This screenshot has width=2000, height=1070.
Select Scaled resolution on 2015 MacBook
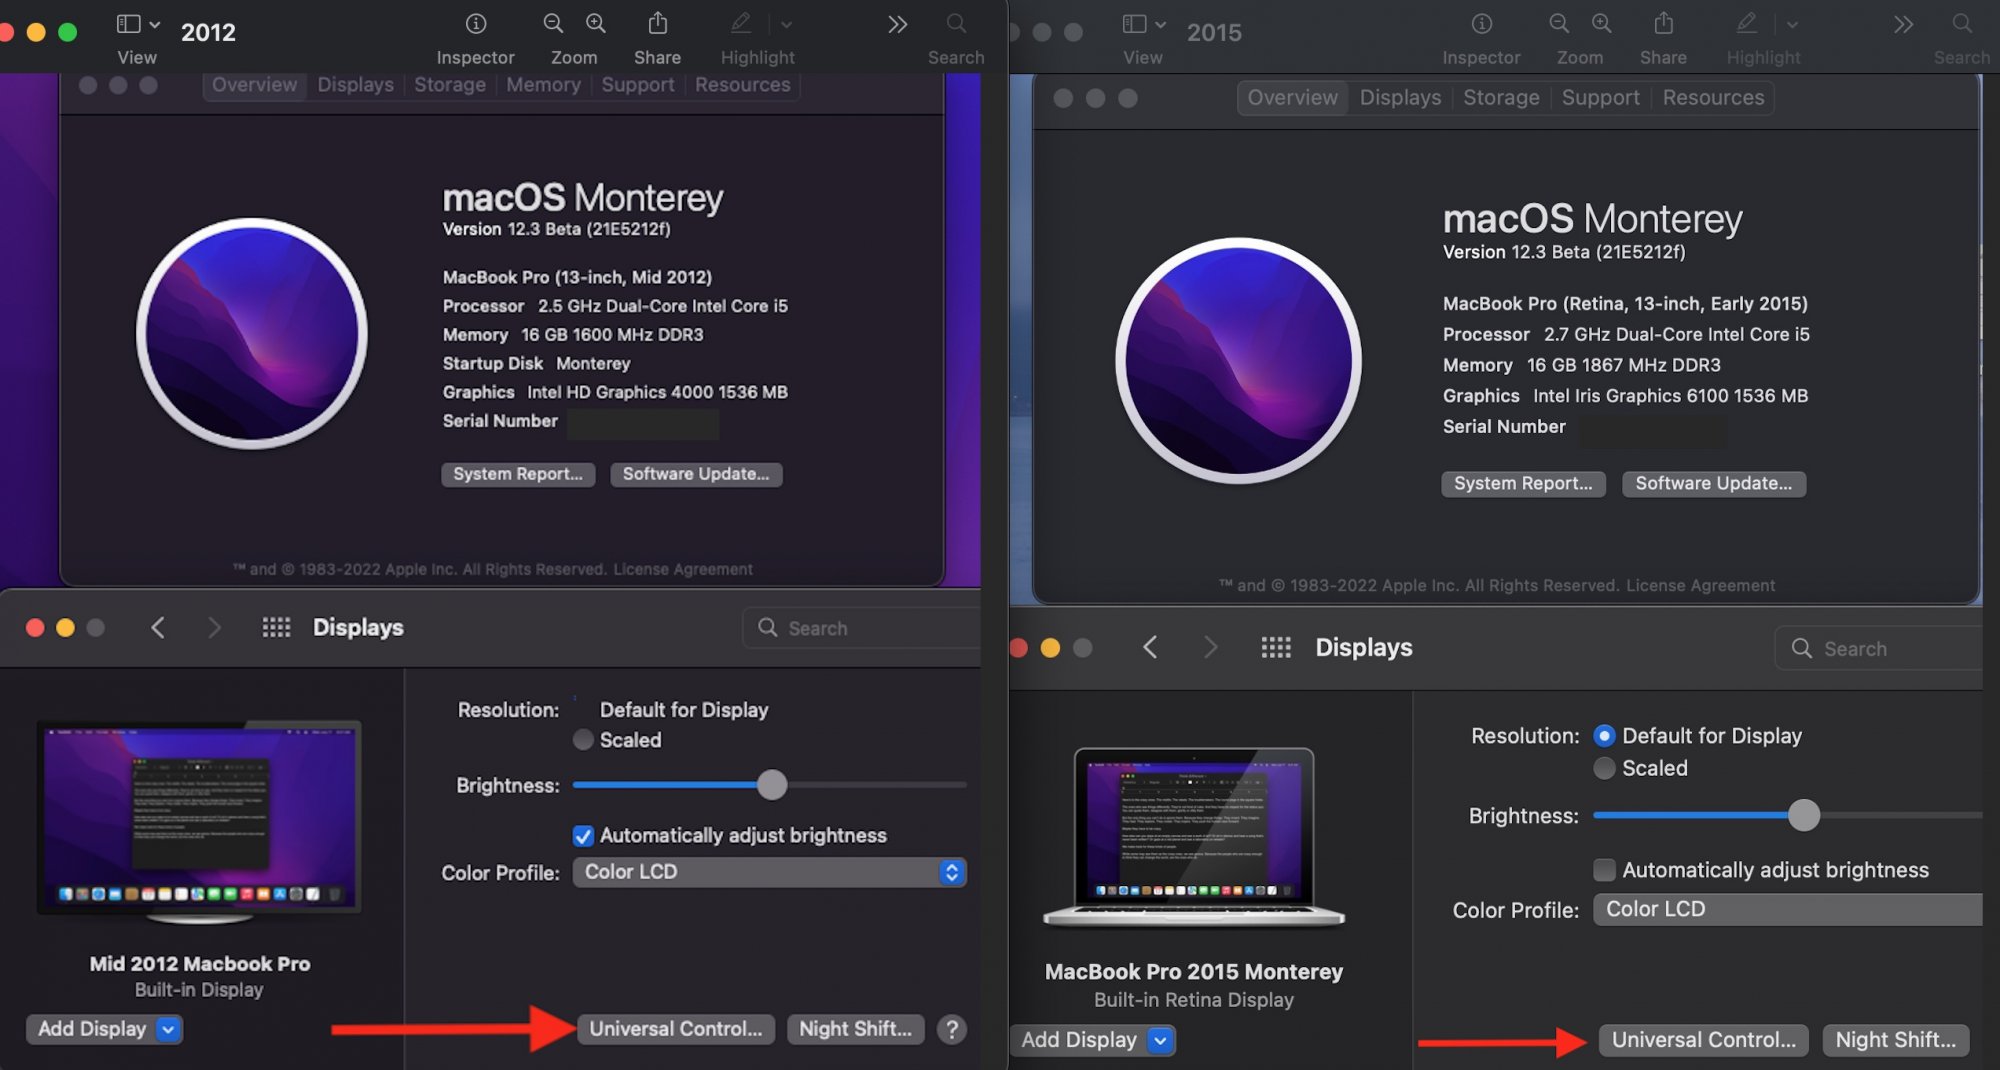pos(1604,768)
